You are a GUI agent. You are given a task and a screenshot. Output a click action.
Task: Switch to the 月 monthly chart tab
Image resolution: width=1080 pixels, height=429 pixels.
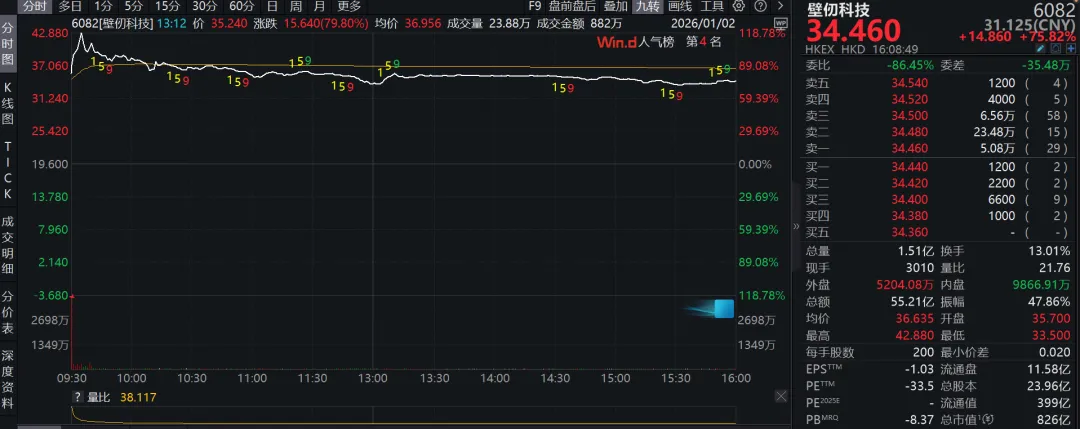coord(319,6)
